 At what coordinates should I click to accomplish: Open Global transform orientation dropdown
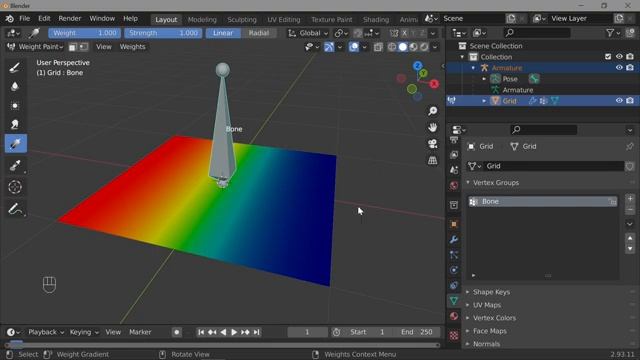click(x=308, y=33)
